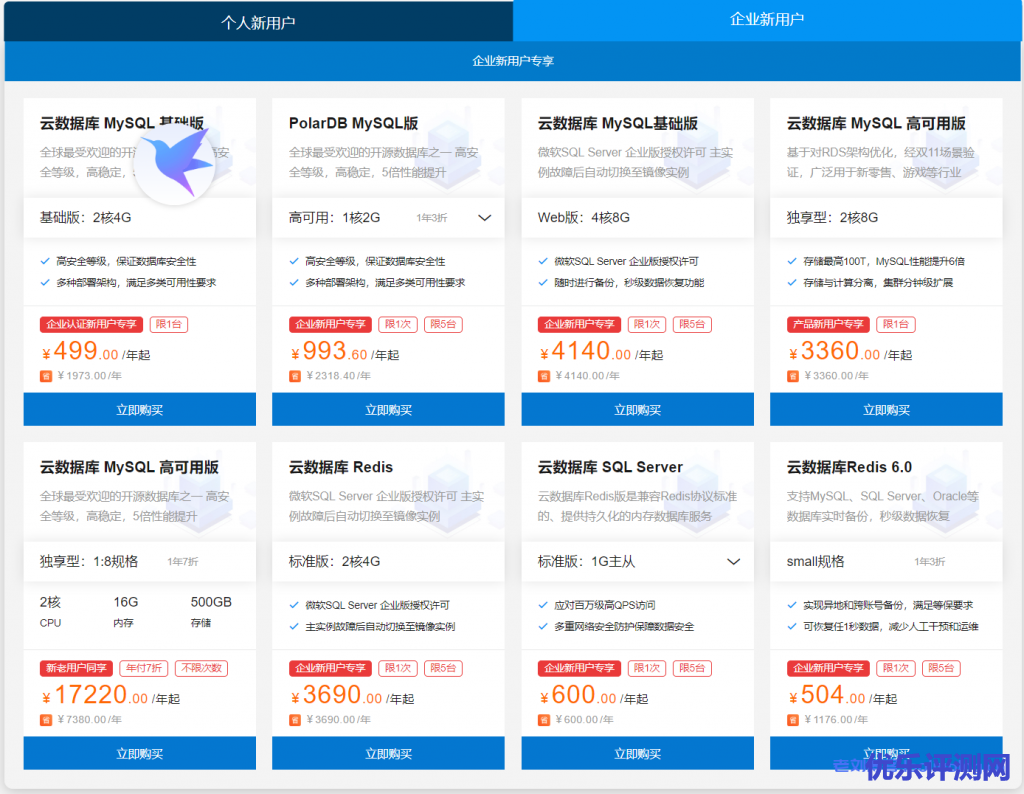Click the orange savings icon beside ¥7380.00/年
This screenshot has width=1024, height=794.
[45, 720]
